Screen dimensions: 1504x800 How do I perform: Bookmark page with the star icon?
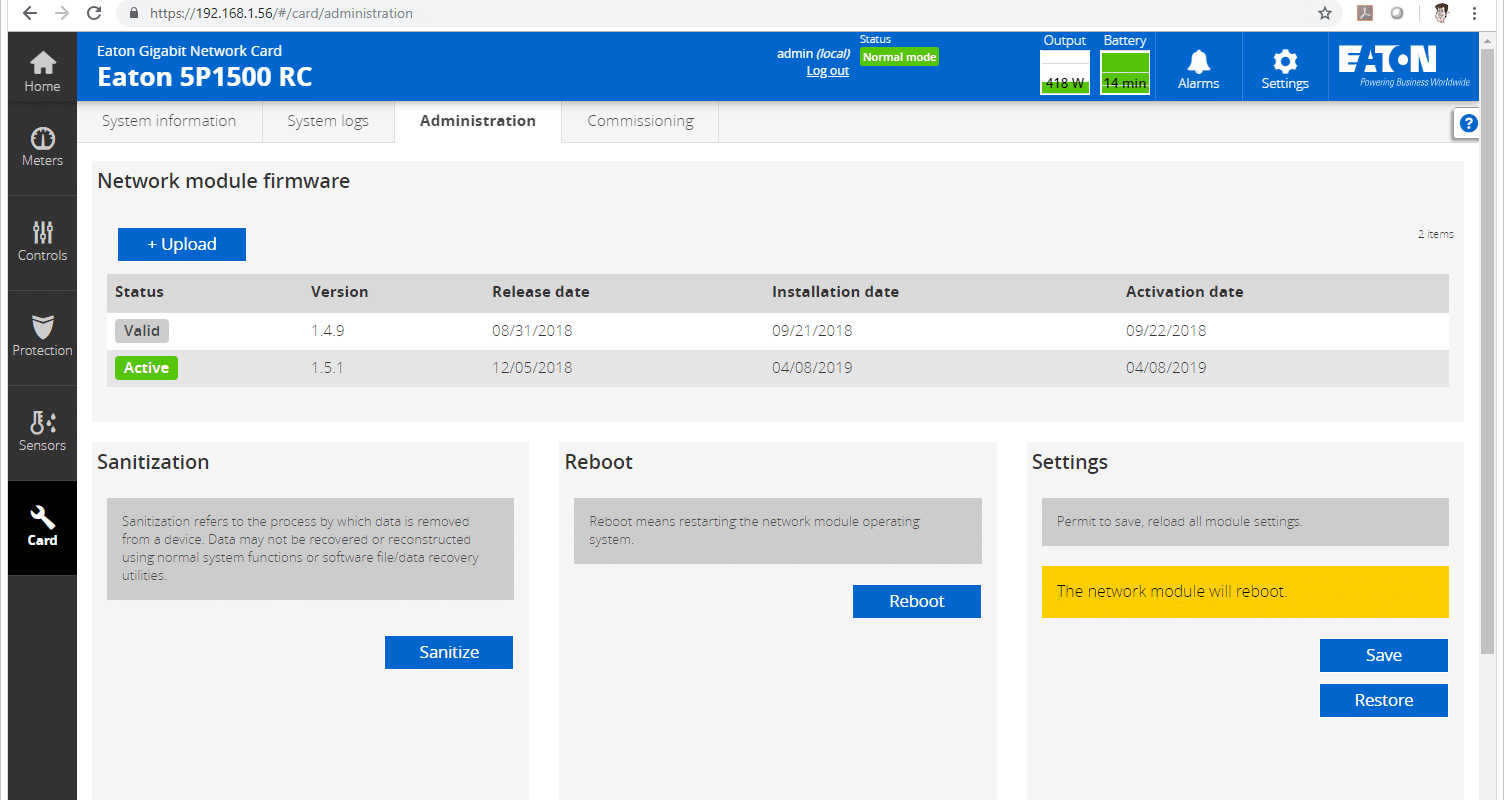click(1325, 13)
